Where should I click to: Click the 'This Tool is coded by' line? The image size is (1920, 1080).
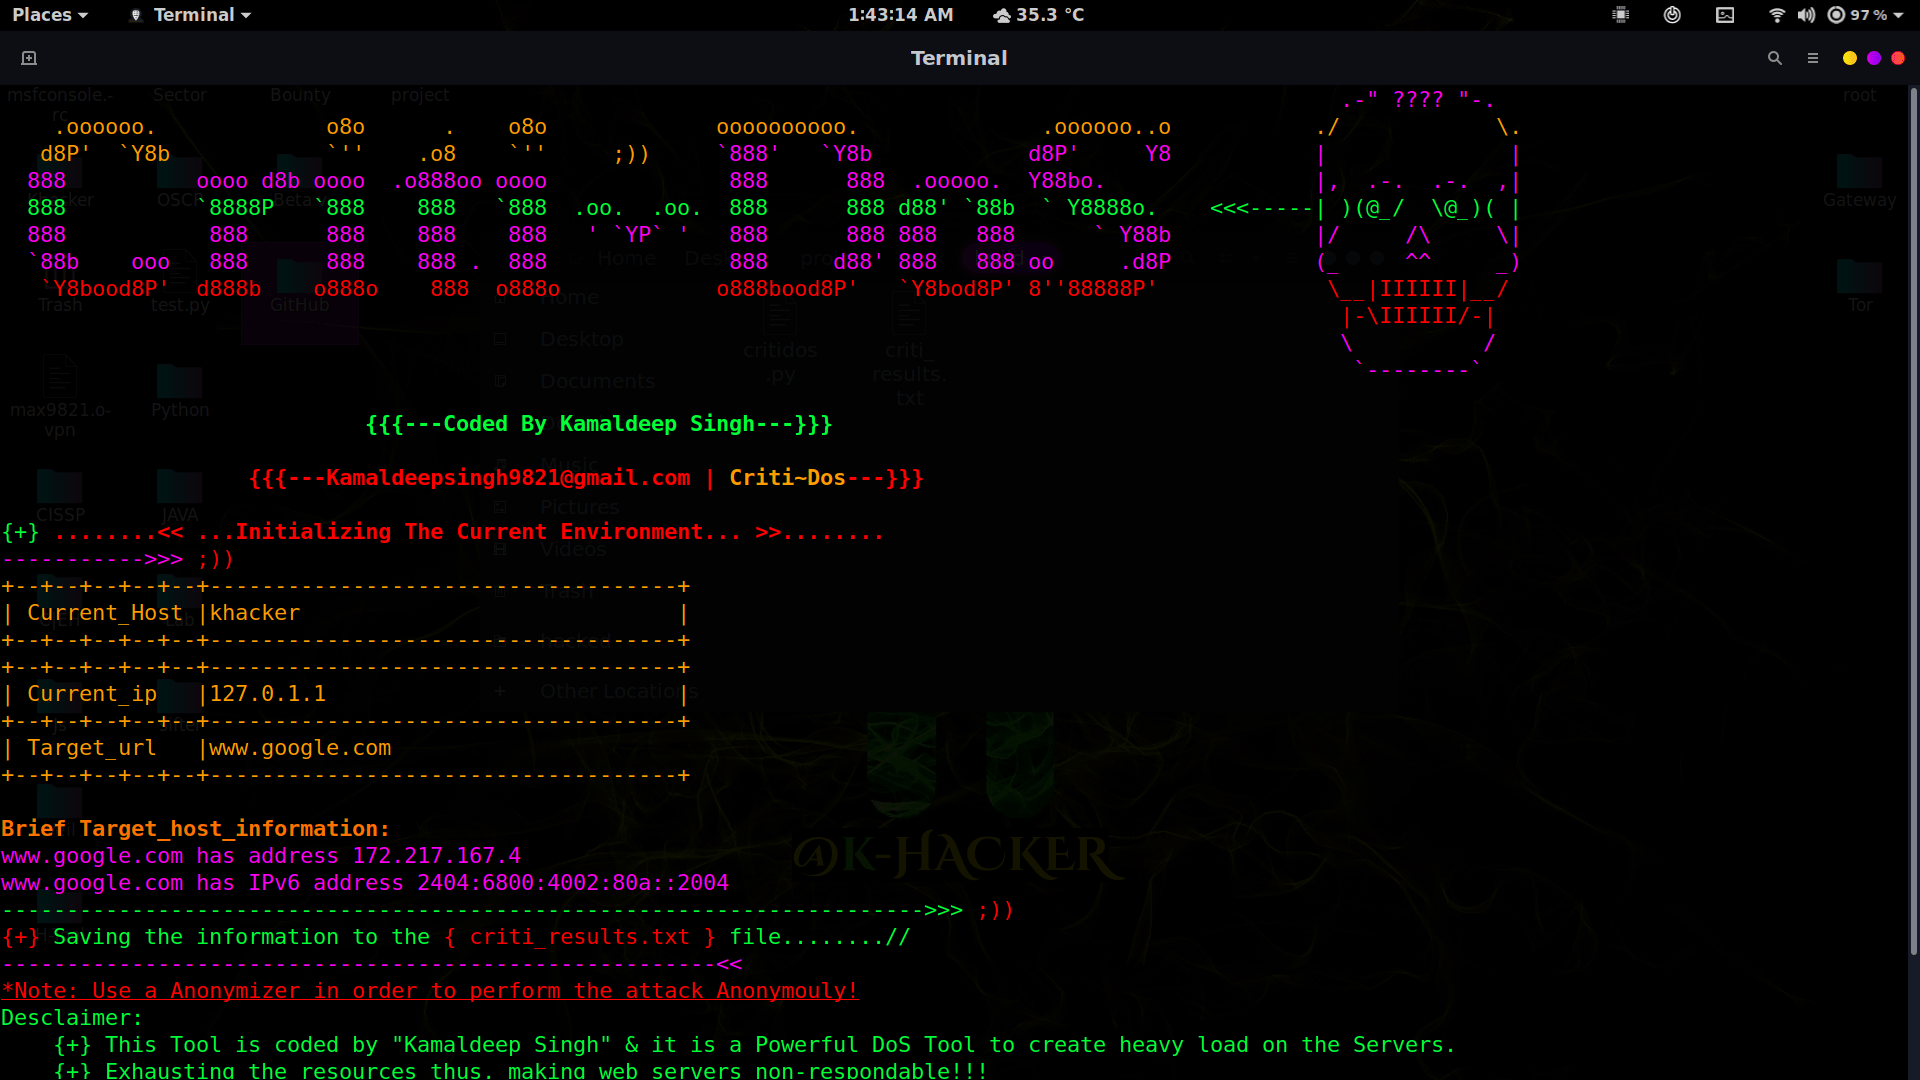(x=755, y=1045)
